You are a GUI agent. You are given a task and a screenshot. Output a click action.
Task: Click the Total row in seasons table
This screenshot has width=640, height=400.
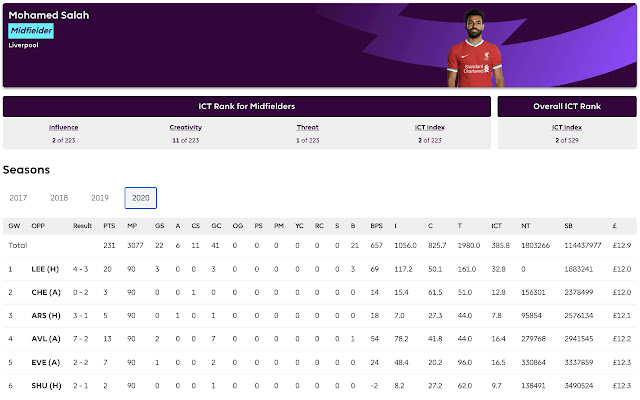(18, 245)
